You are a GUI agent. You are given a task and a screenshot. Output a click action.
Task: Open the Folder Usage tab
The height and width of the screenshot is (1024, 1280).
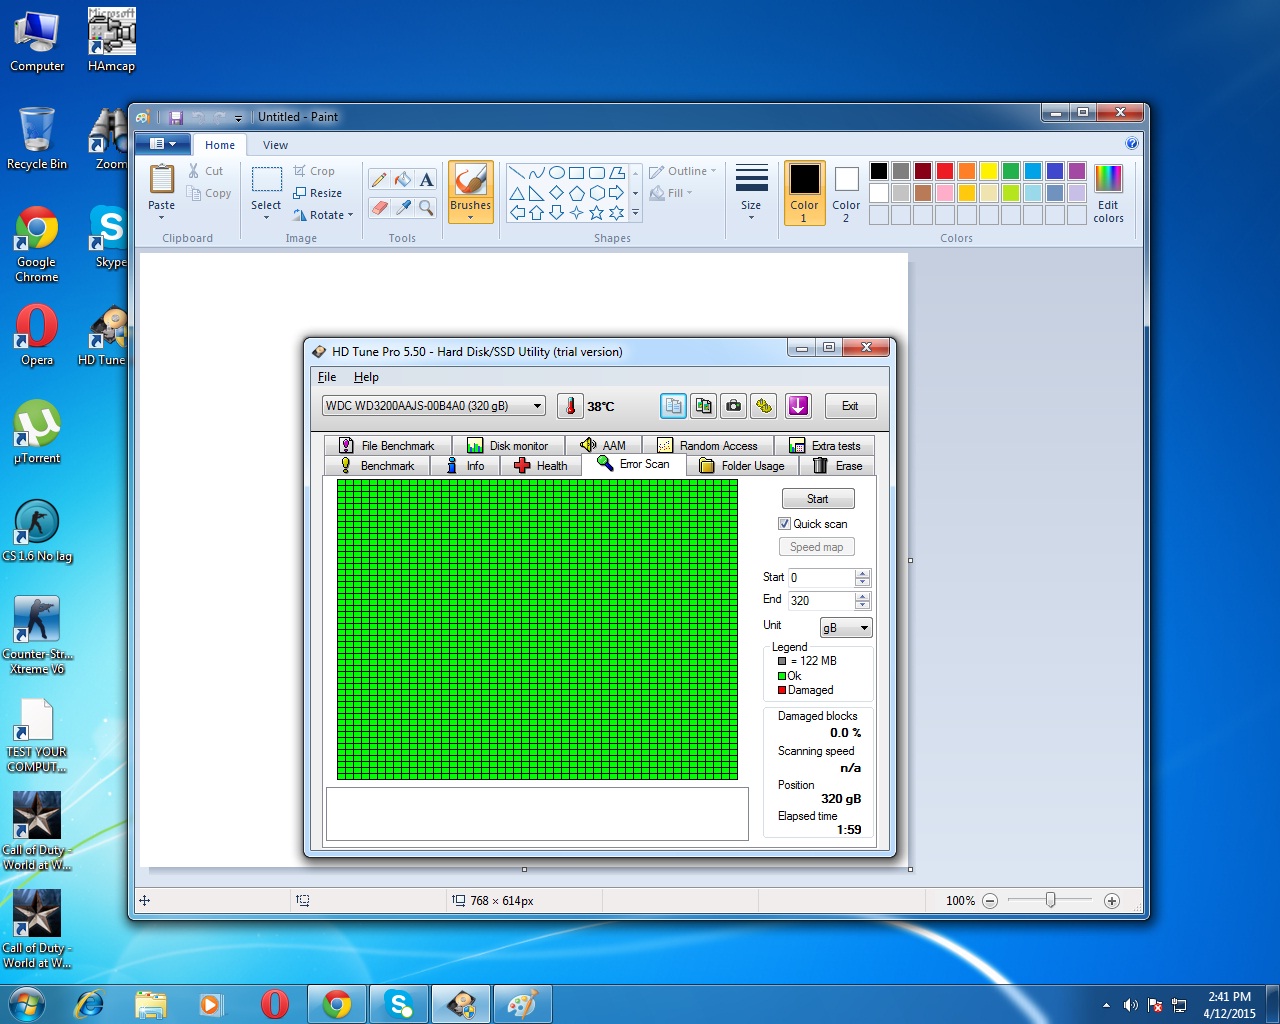pyautogui.click(x=742, y=466)
